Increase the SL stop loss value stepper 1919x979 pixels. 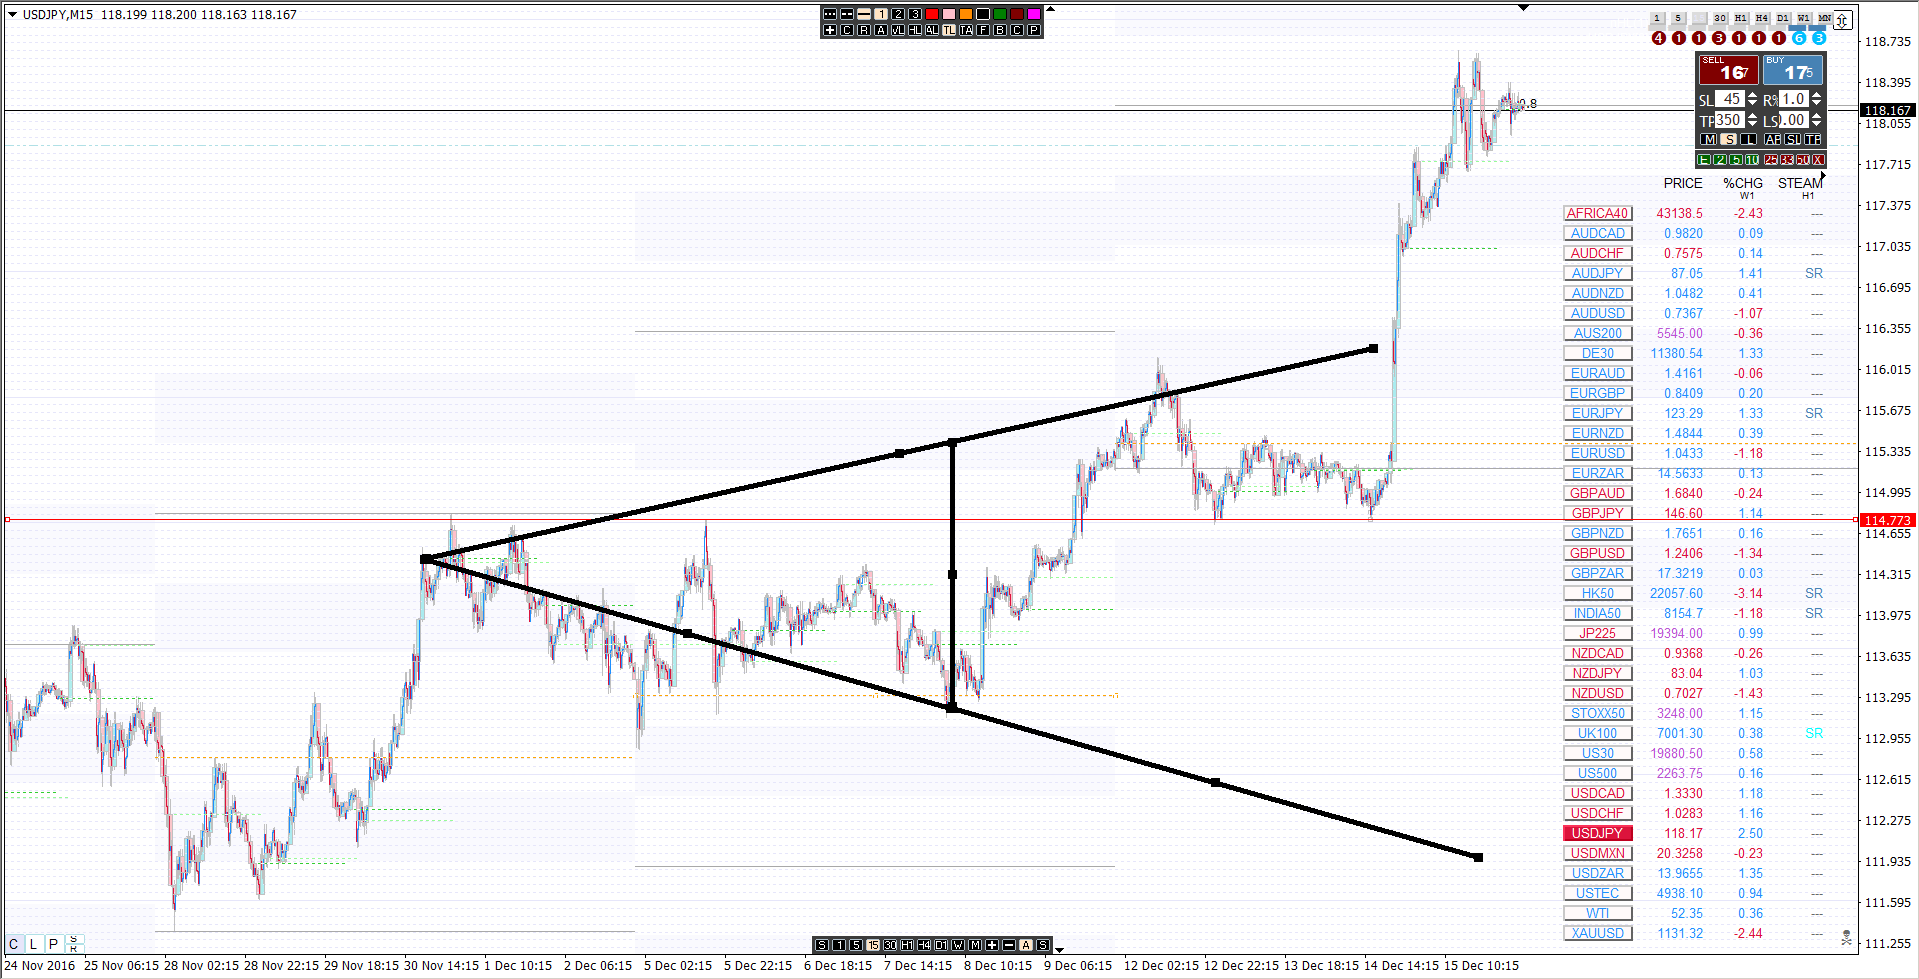tap(1752, 94)
